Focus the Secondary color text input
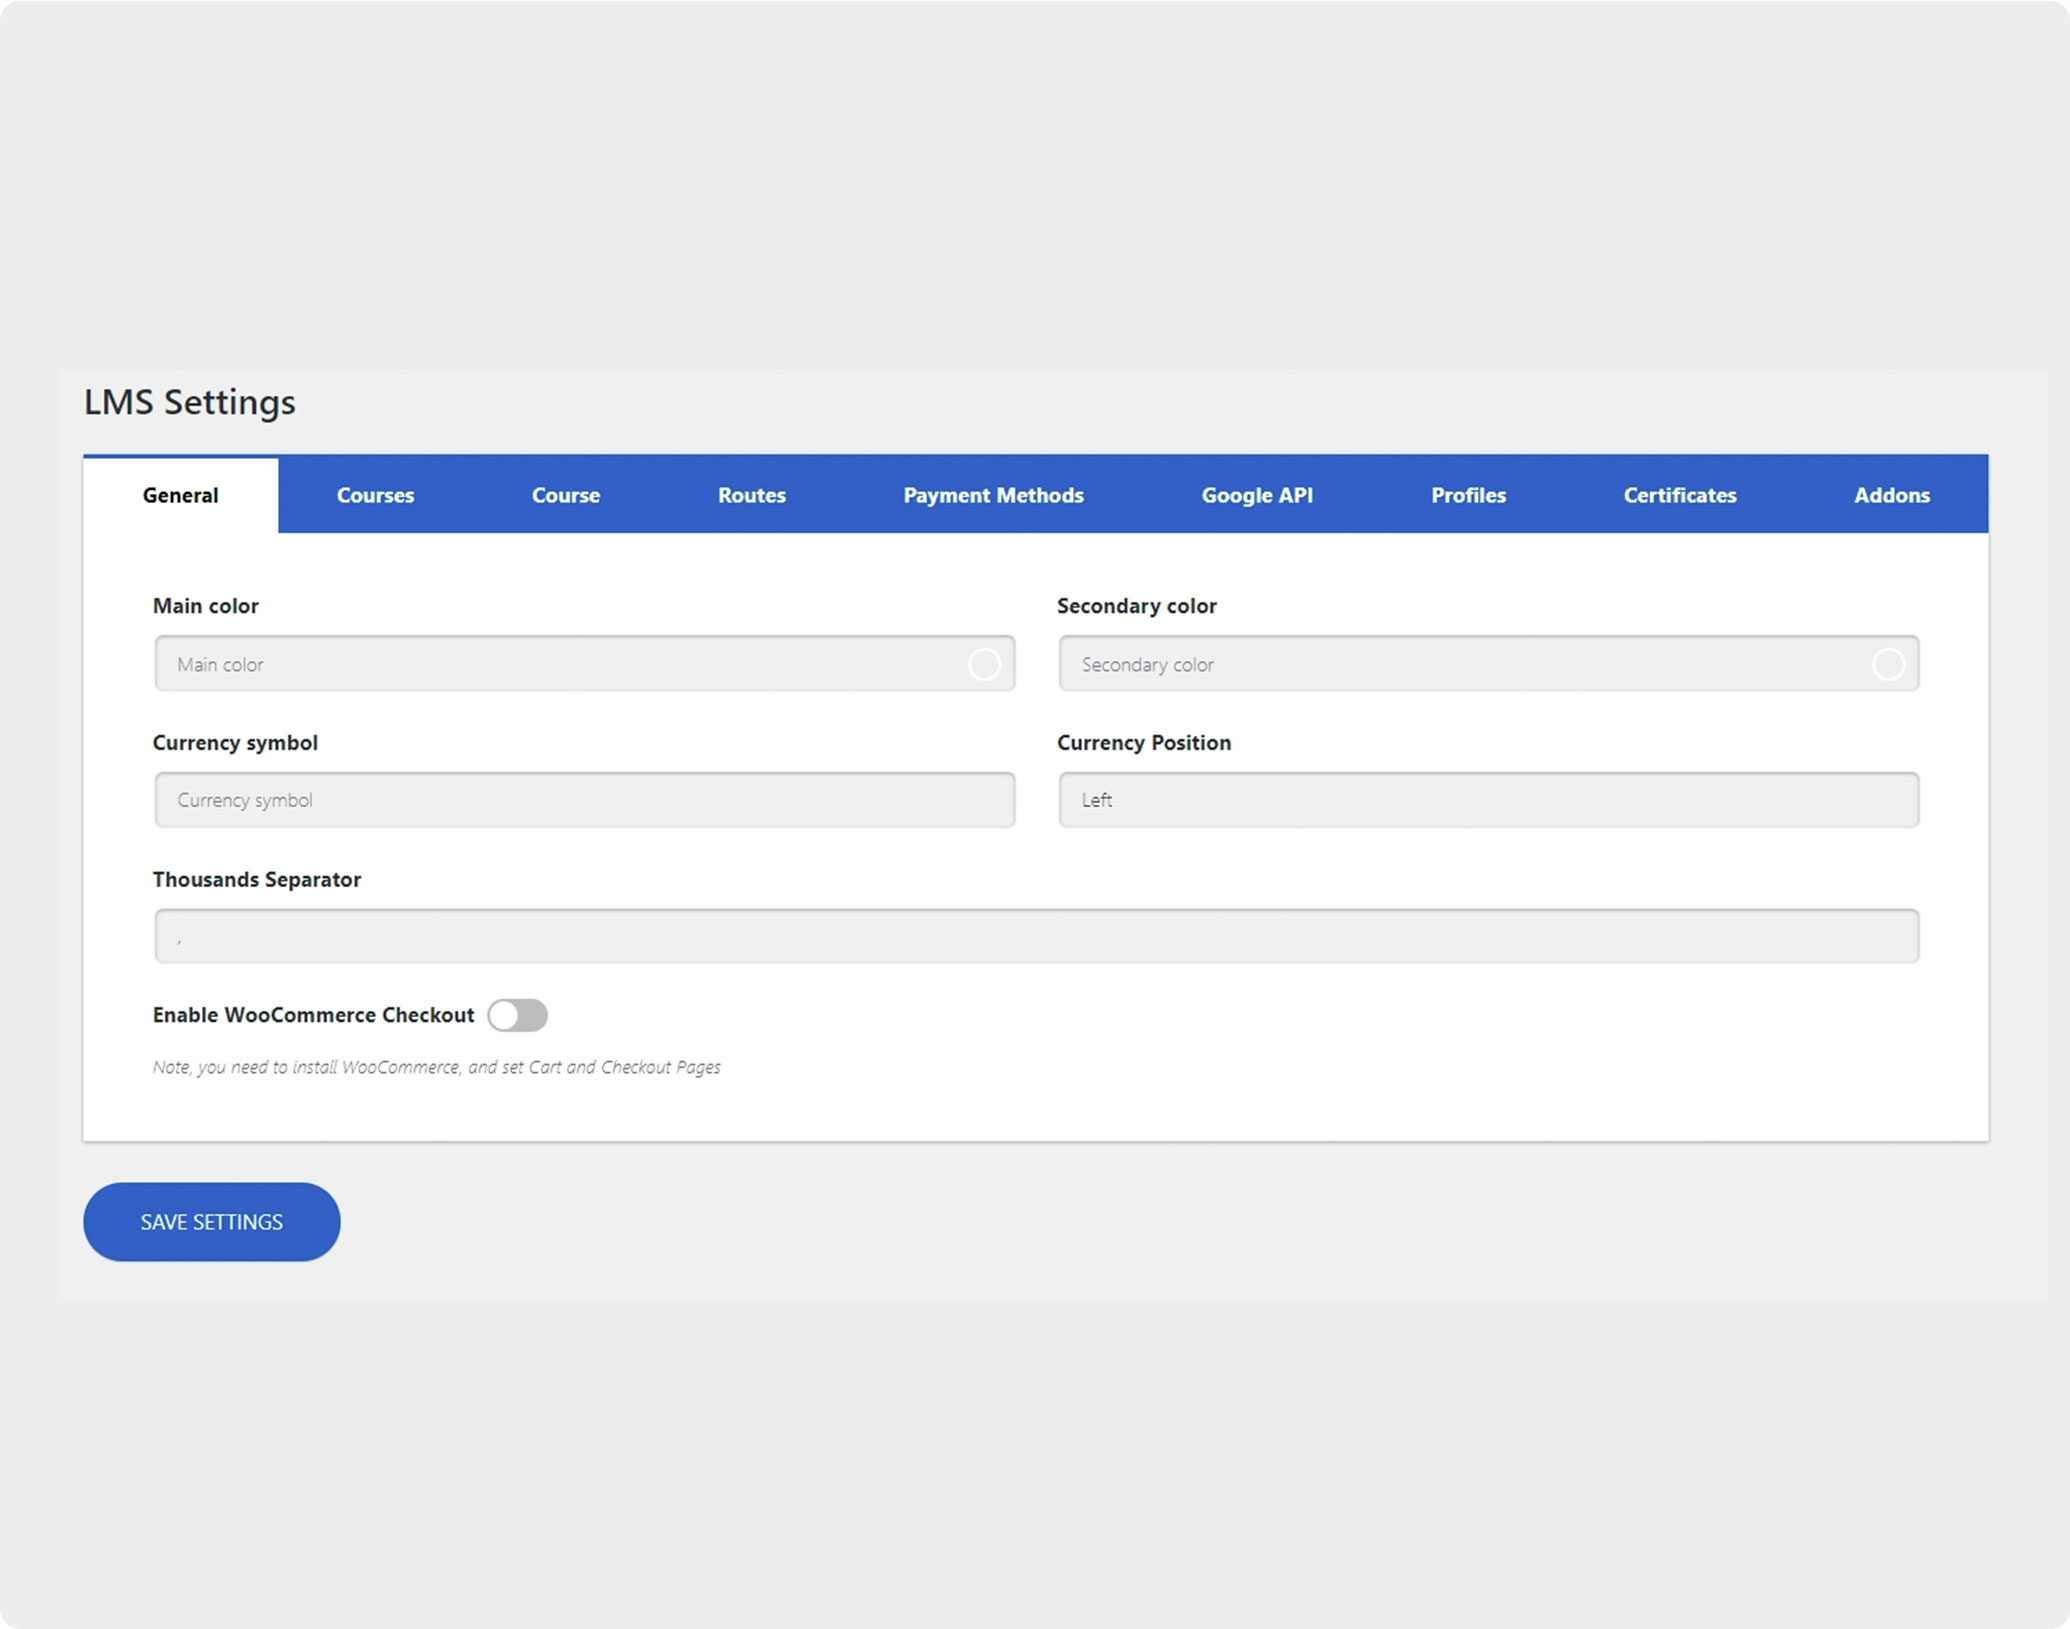This screenshot has width=2070, height=1629. click(x=1460, y=664)
